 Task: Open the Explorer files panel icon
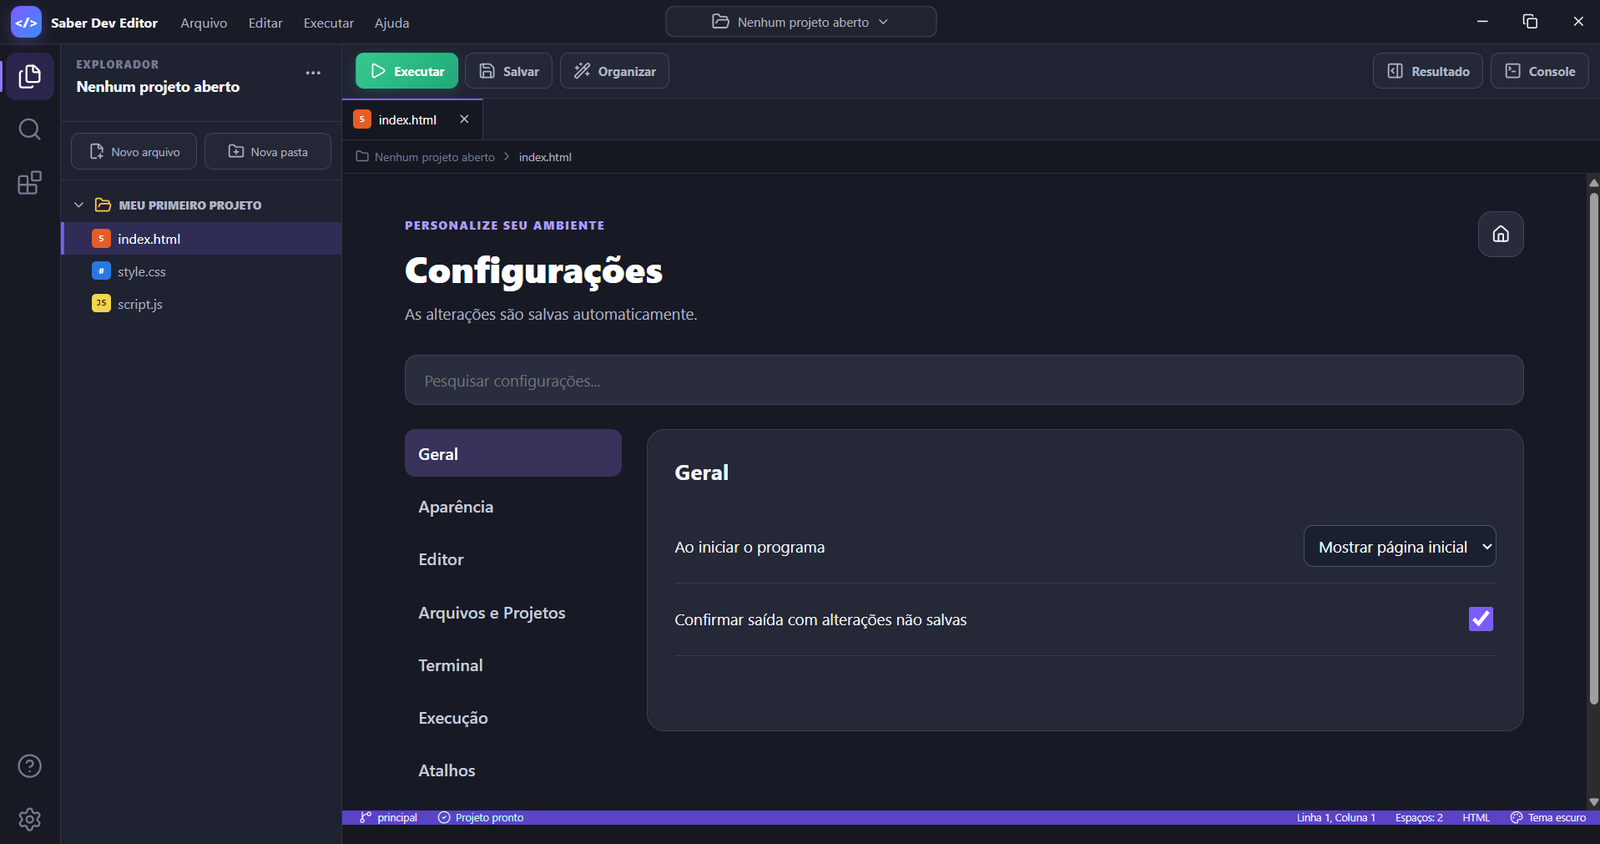point(30,77)
